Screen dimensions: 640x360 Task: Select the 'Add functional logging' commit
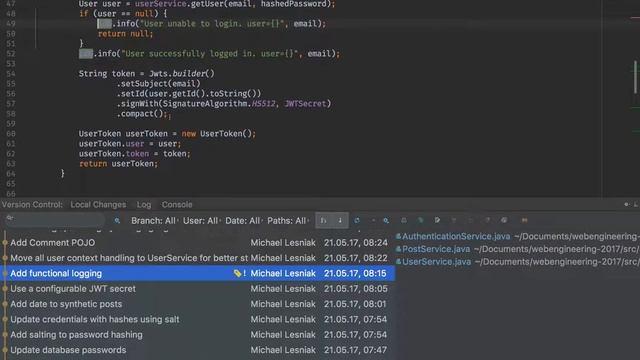[x=198, y=273]
